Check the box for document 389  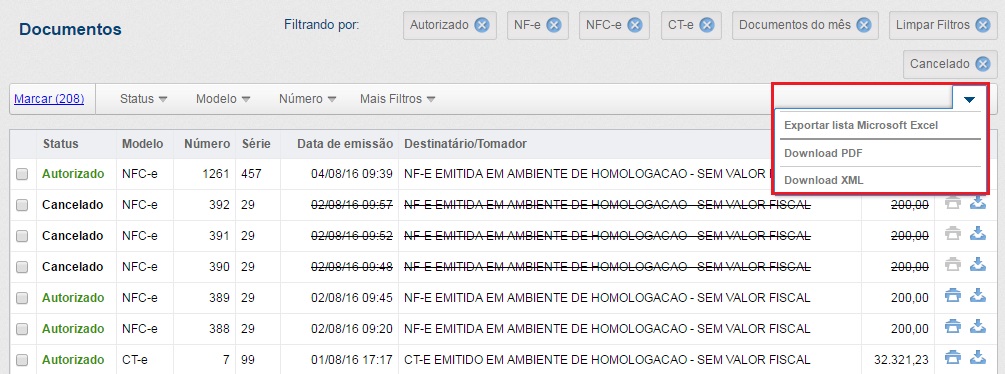pos(22,298)
